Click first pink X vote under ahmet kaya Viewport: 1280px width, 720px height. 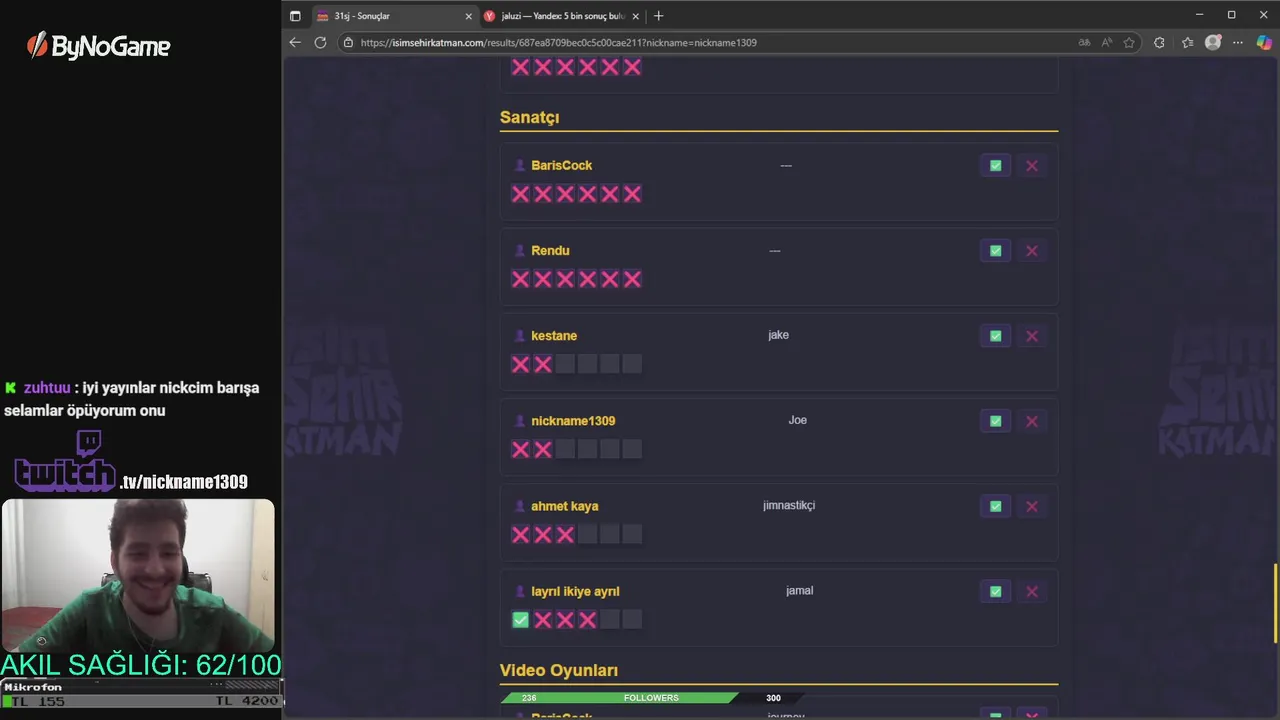point(520,534)
